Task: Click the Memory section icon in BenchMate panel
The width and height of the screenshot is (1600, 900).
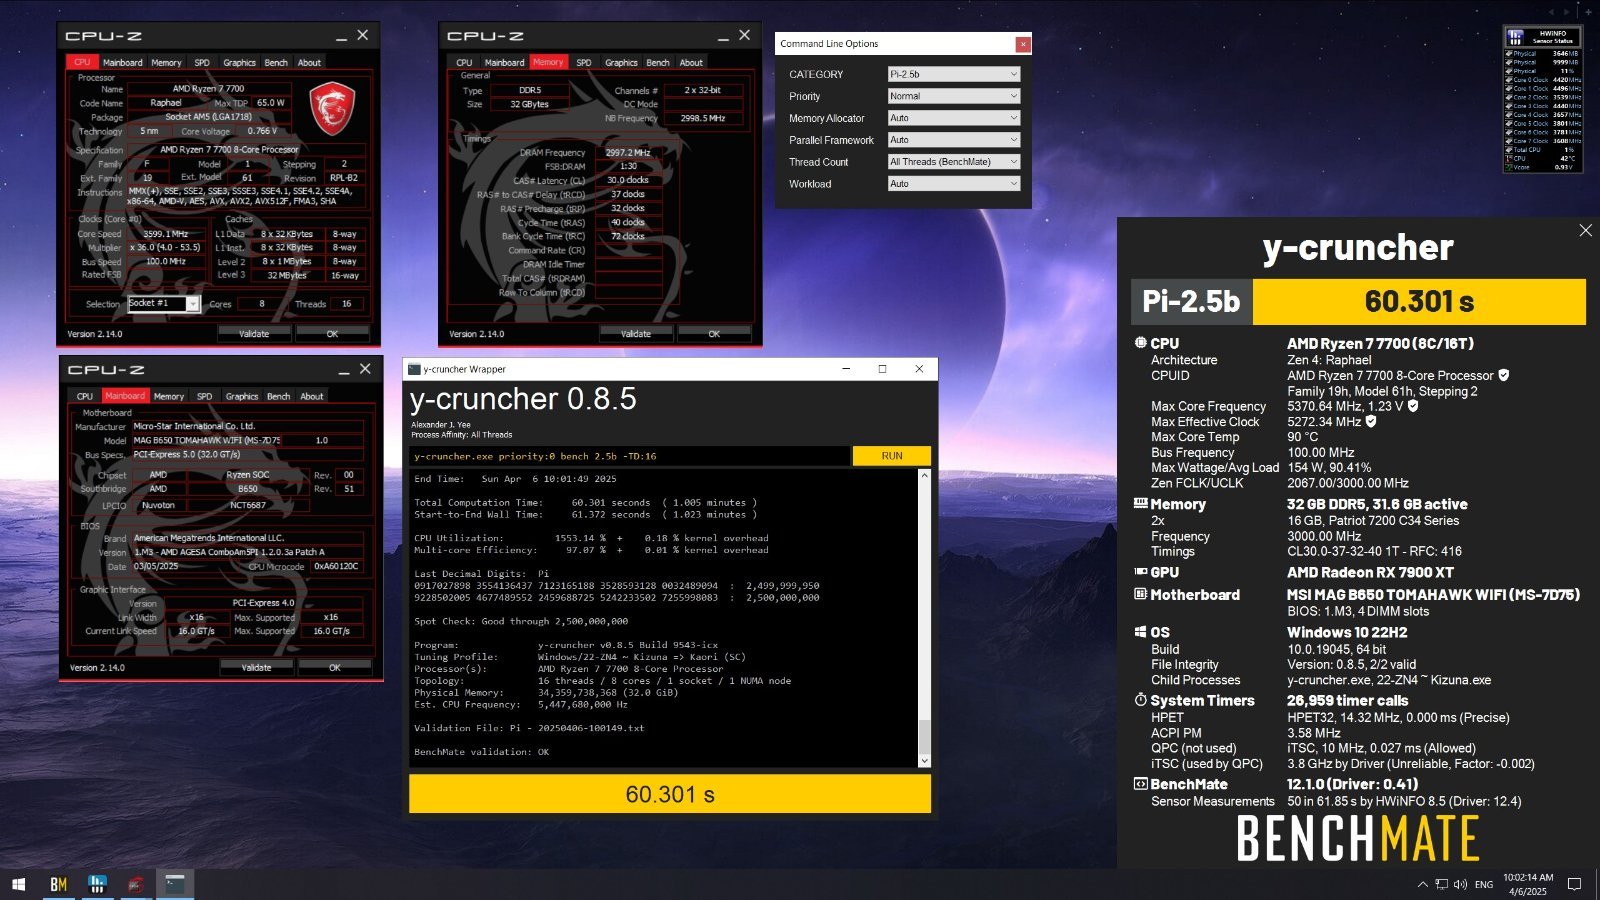Action: 1140,504
